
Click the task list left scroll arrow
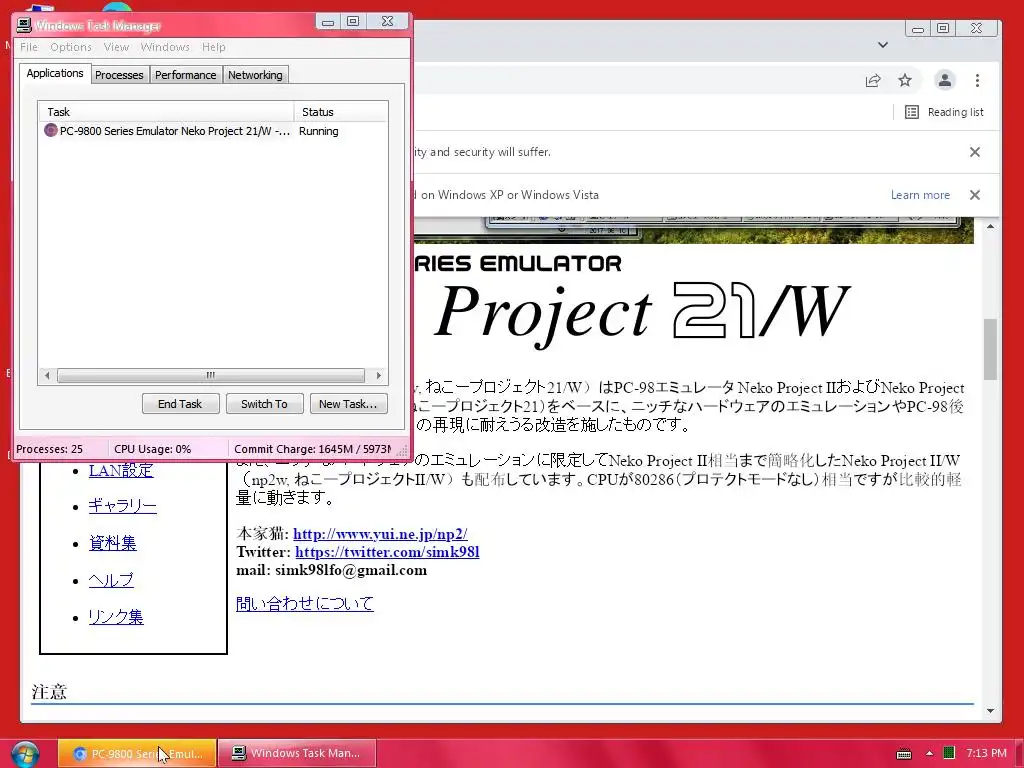[x=47, y=376]
